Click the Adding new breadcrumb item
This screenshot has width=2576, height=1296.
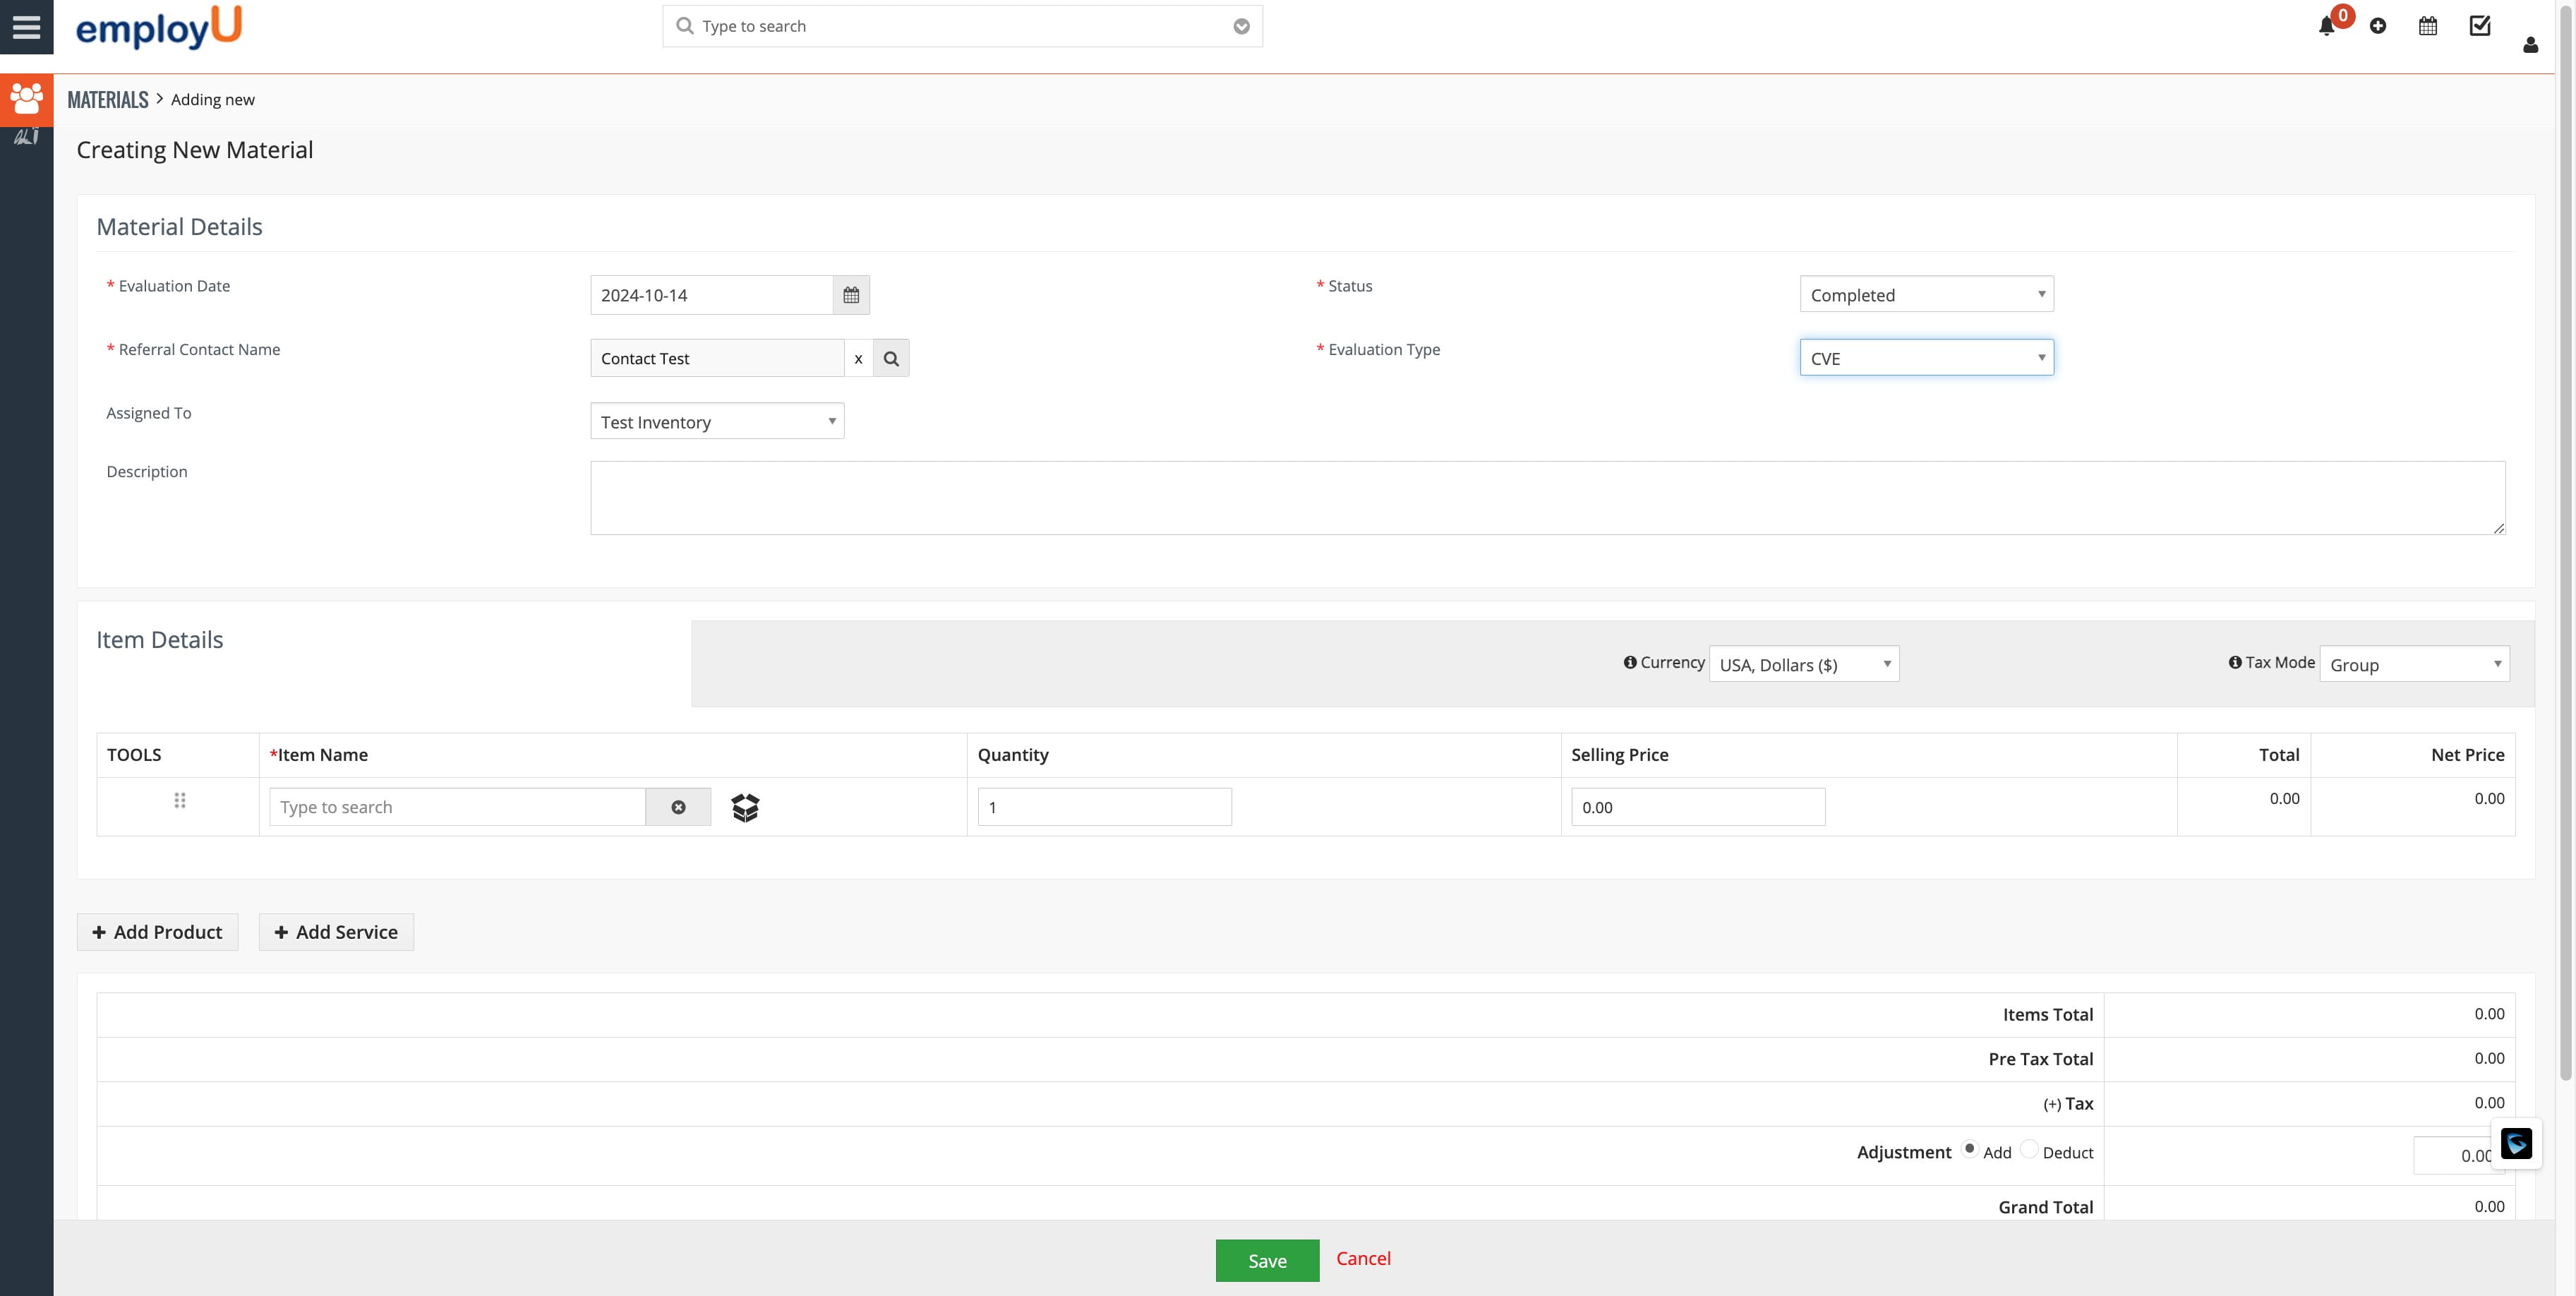[x=211, y=99]
